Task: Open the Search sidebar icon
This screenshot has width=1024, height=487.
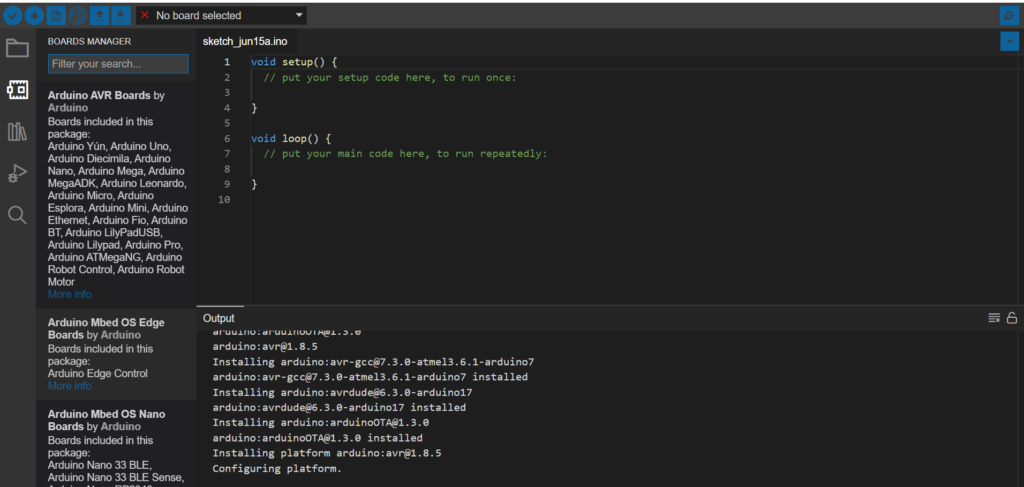Action: 17,215
